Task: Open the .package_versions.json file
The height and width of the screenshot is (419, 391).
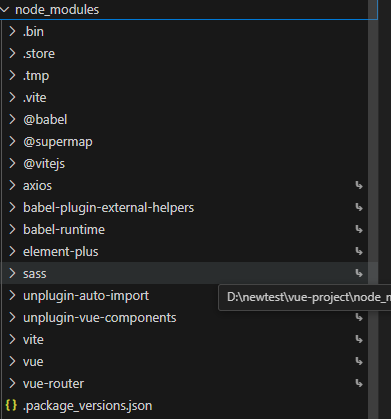Action: point(185,405)
